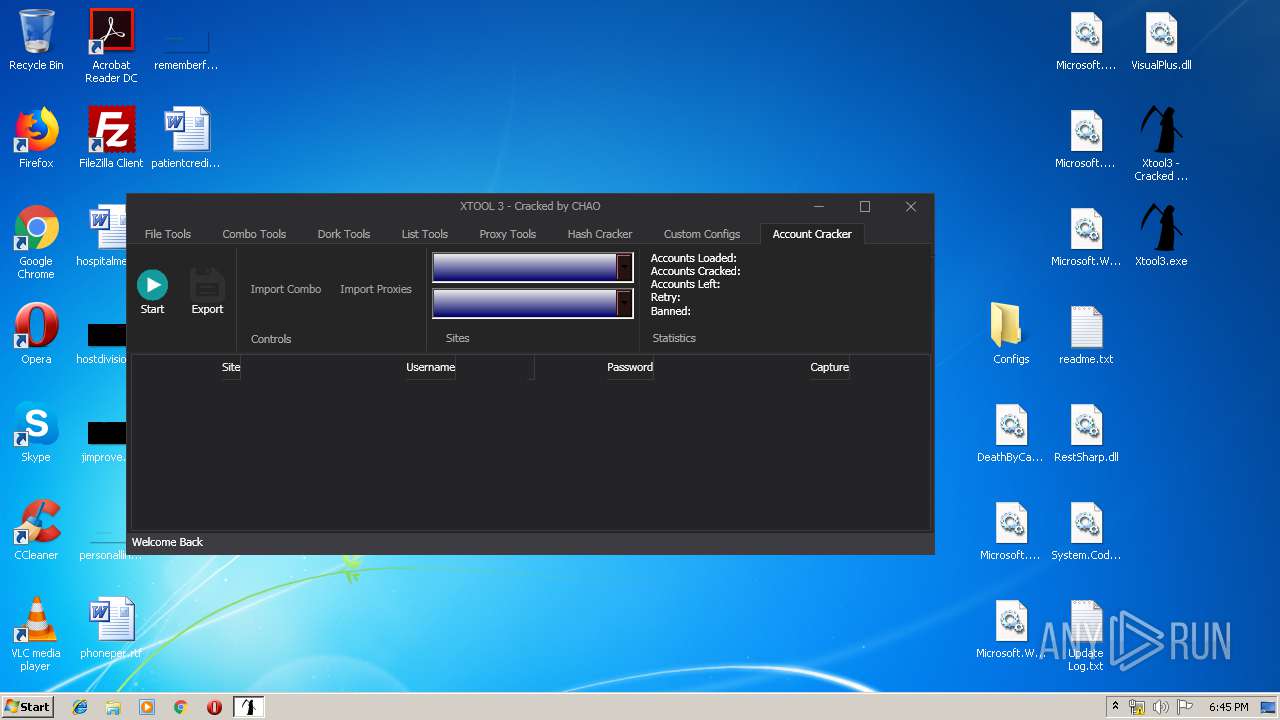1280x720 pixels.
Task: Switch to the Hash Cracker tab
Action: coord(600,234)
